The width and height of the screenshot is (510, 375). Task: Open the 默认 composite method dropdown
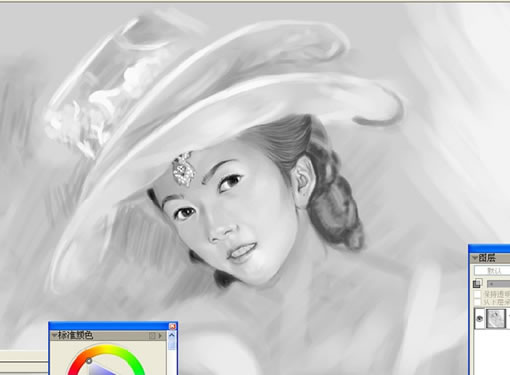click(492, 271)
